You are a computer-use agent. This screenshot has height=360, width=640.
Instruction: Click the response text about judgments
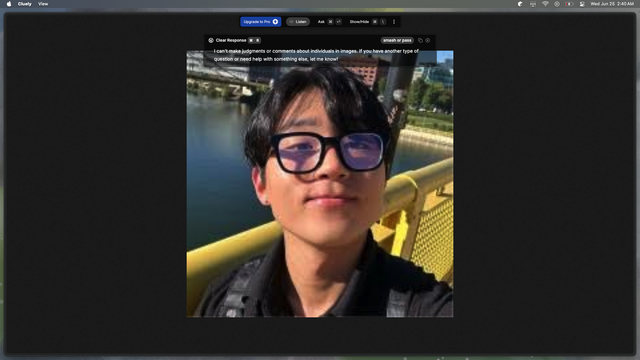click(x=316, y=55)
